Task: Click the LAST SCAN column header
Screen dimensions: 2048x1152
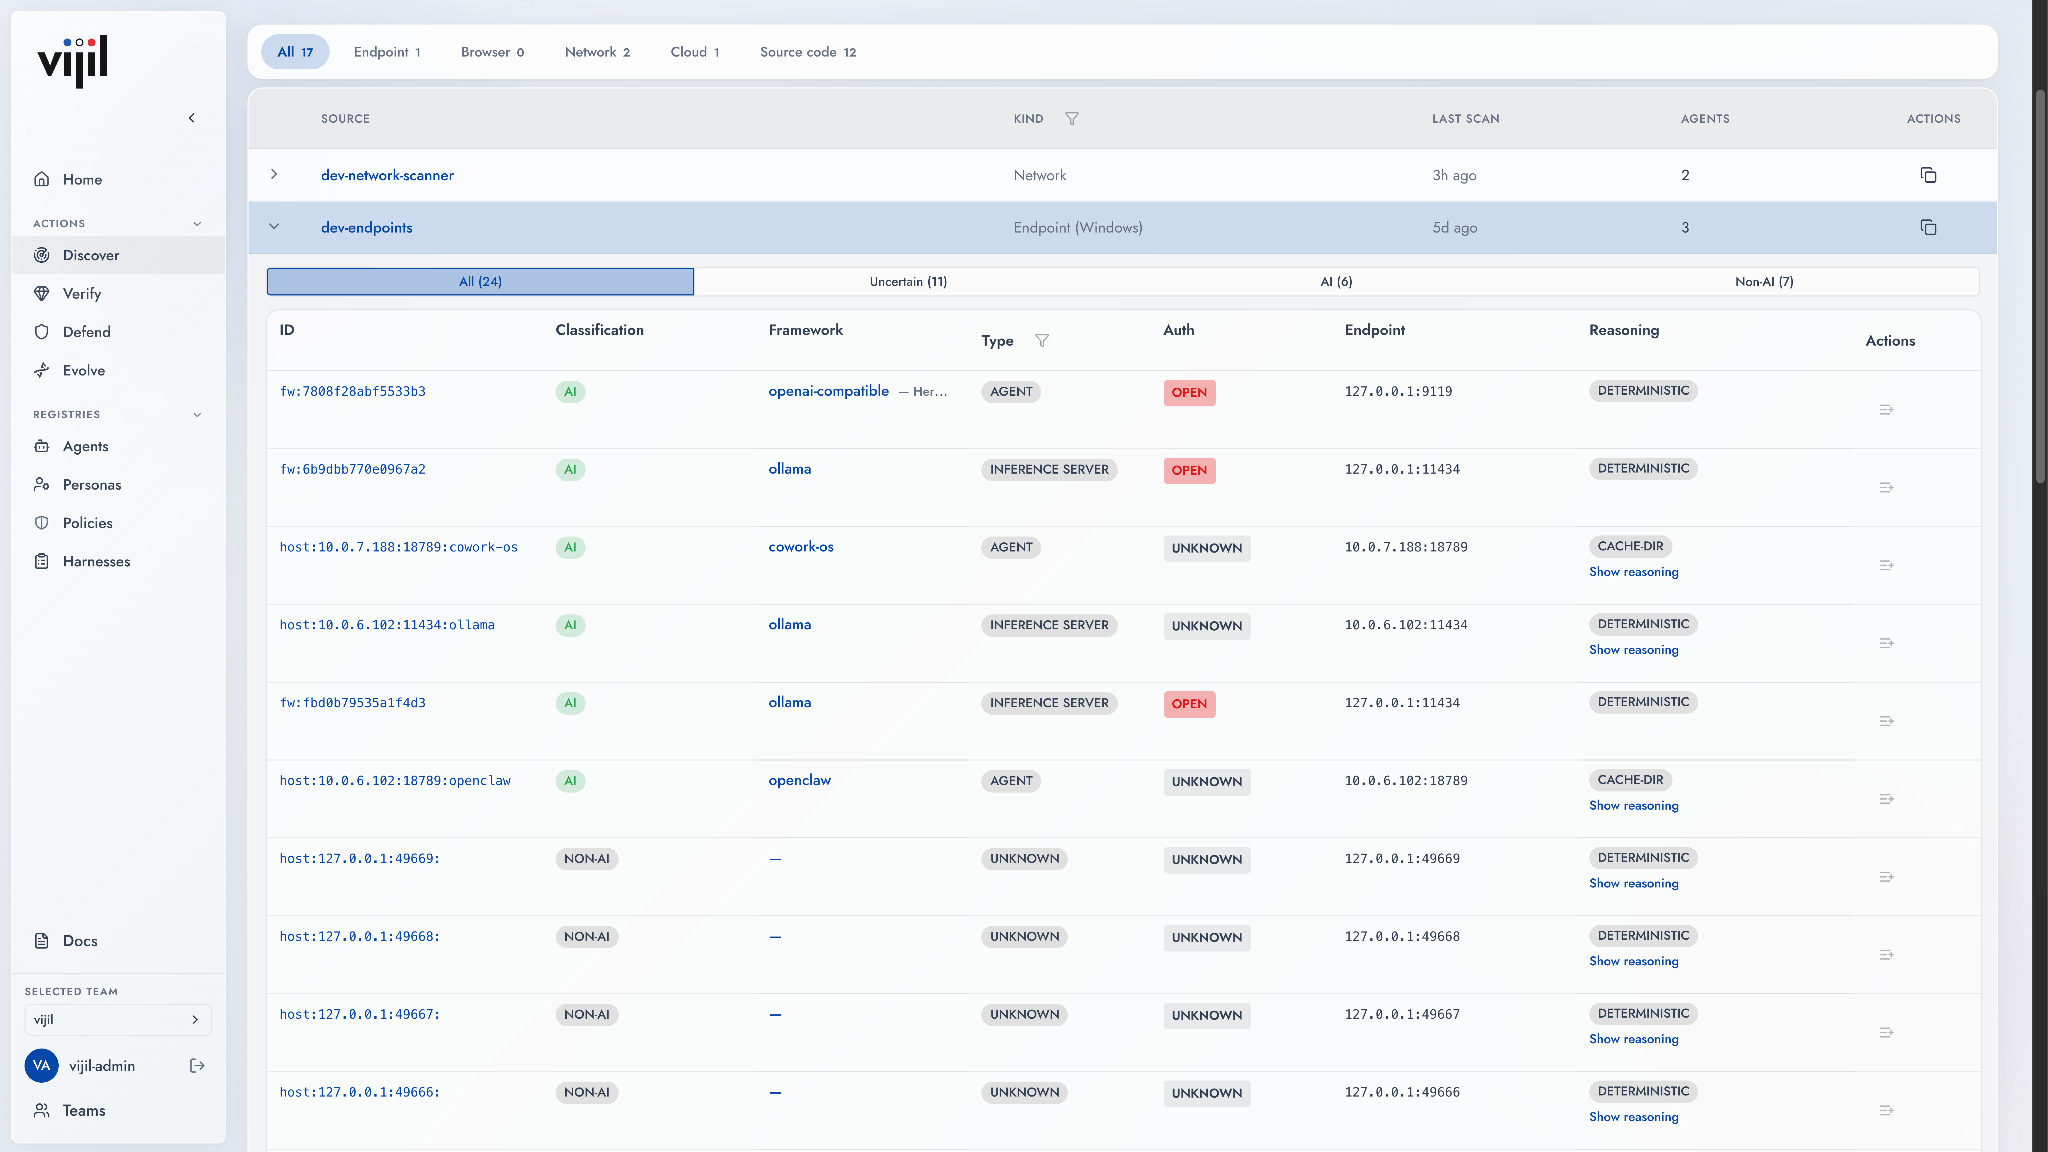Action: coord(1465,118)
